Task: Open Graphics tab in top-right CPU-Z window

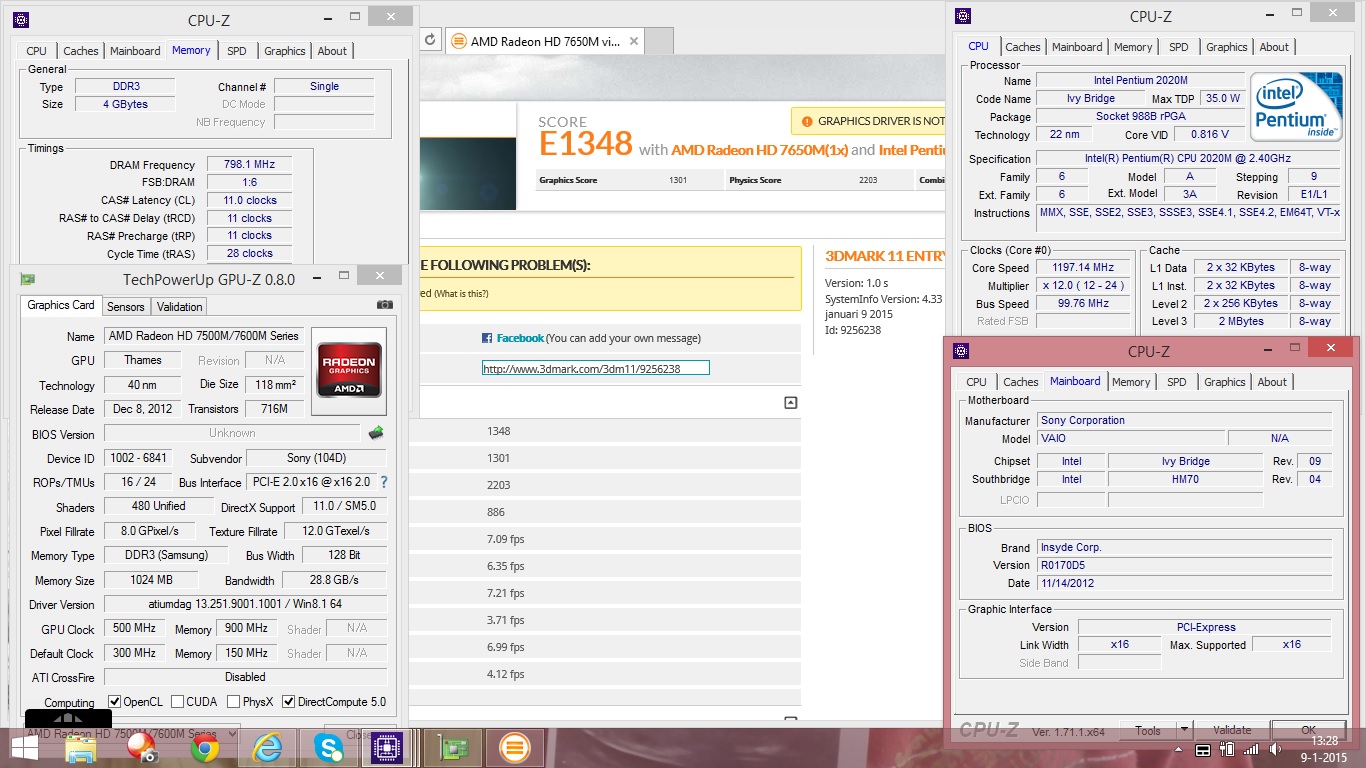Action: [x=1227, y=47]
